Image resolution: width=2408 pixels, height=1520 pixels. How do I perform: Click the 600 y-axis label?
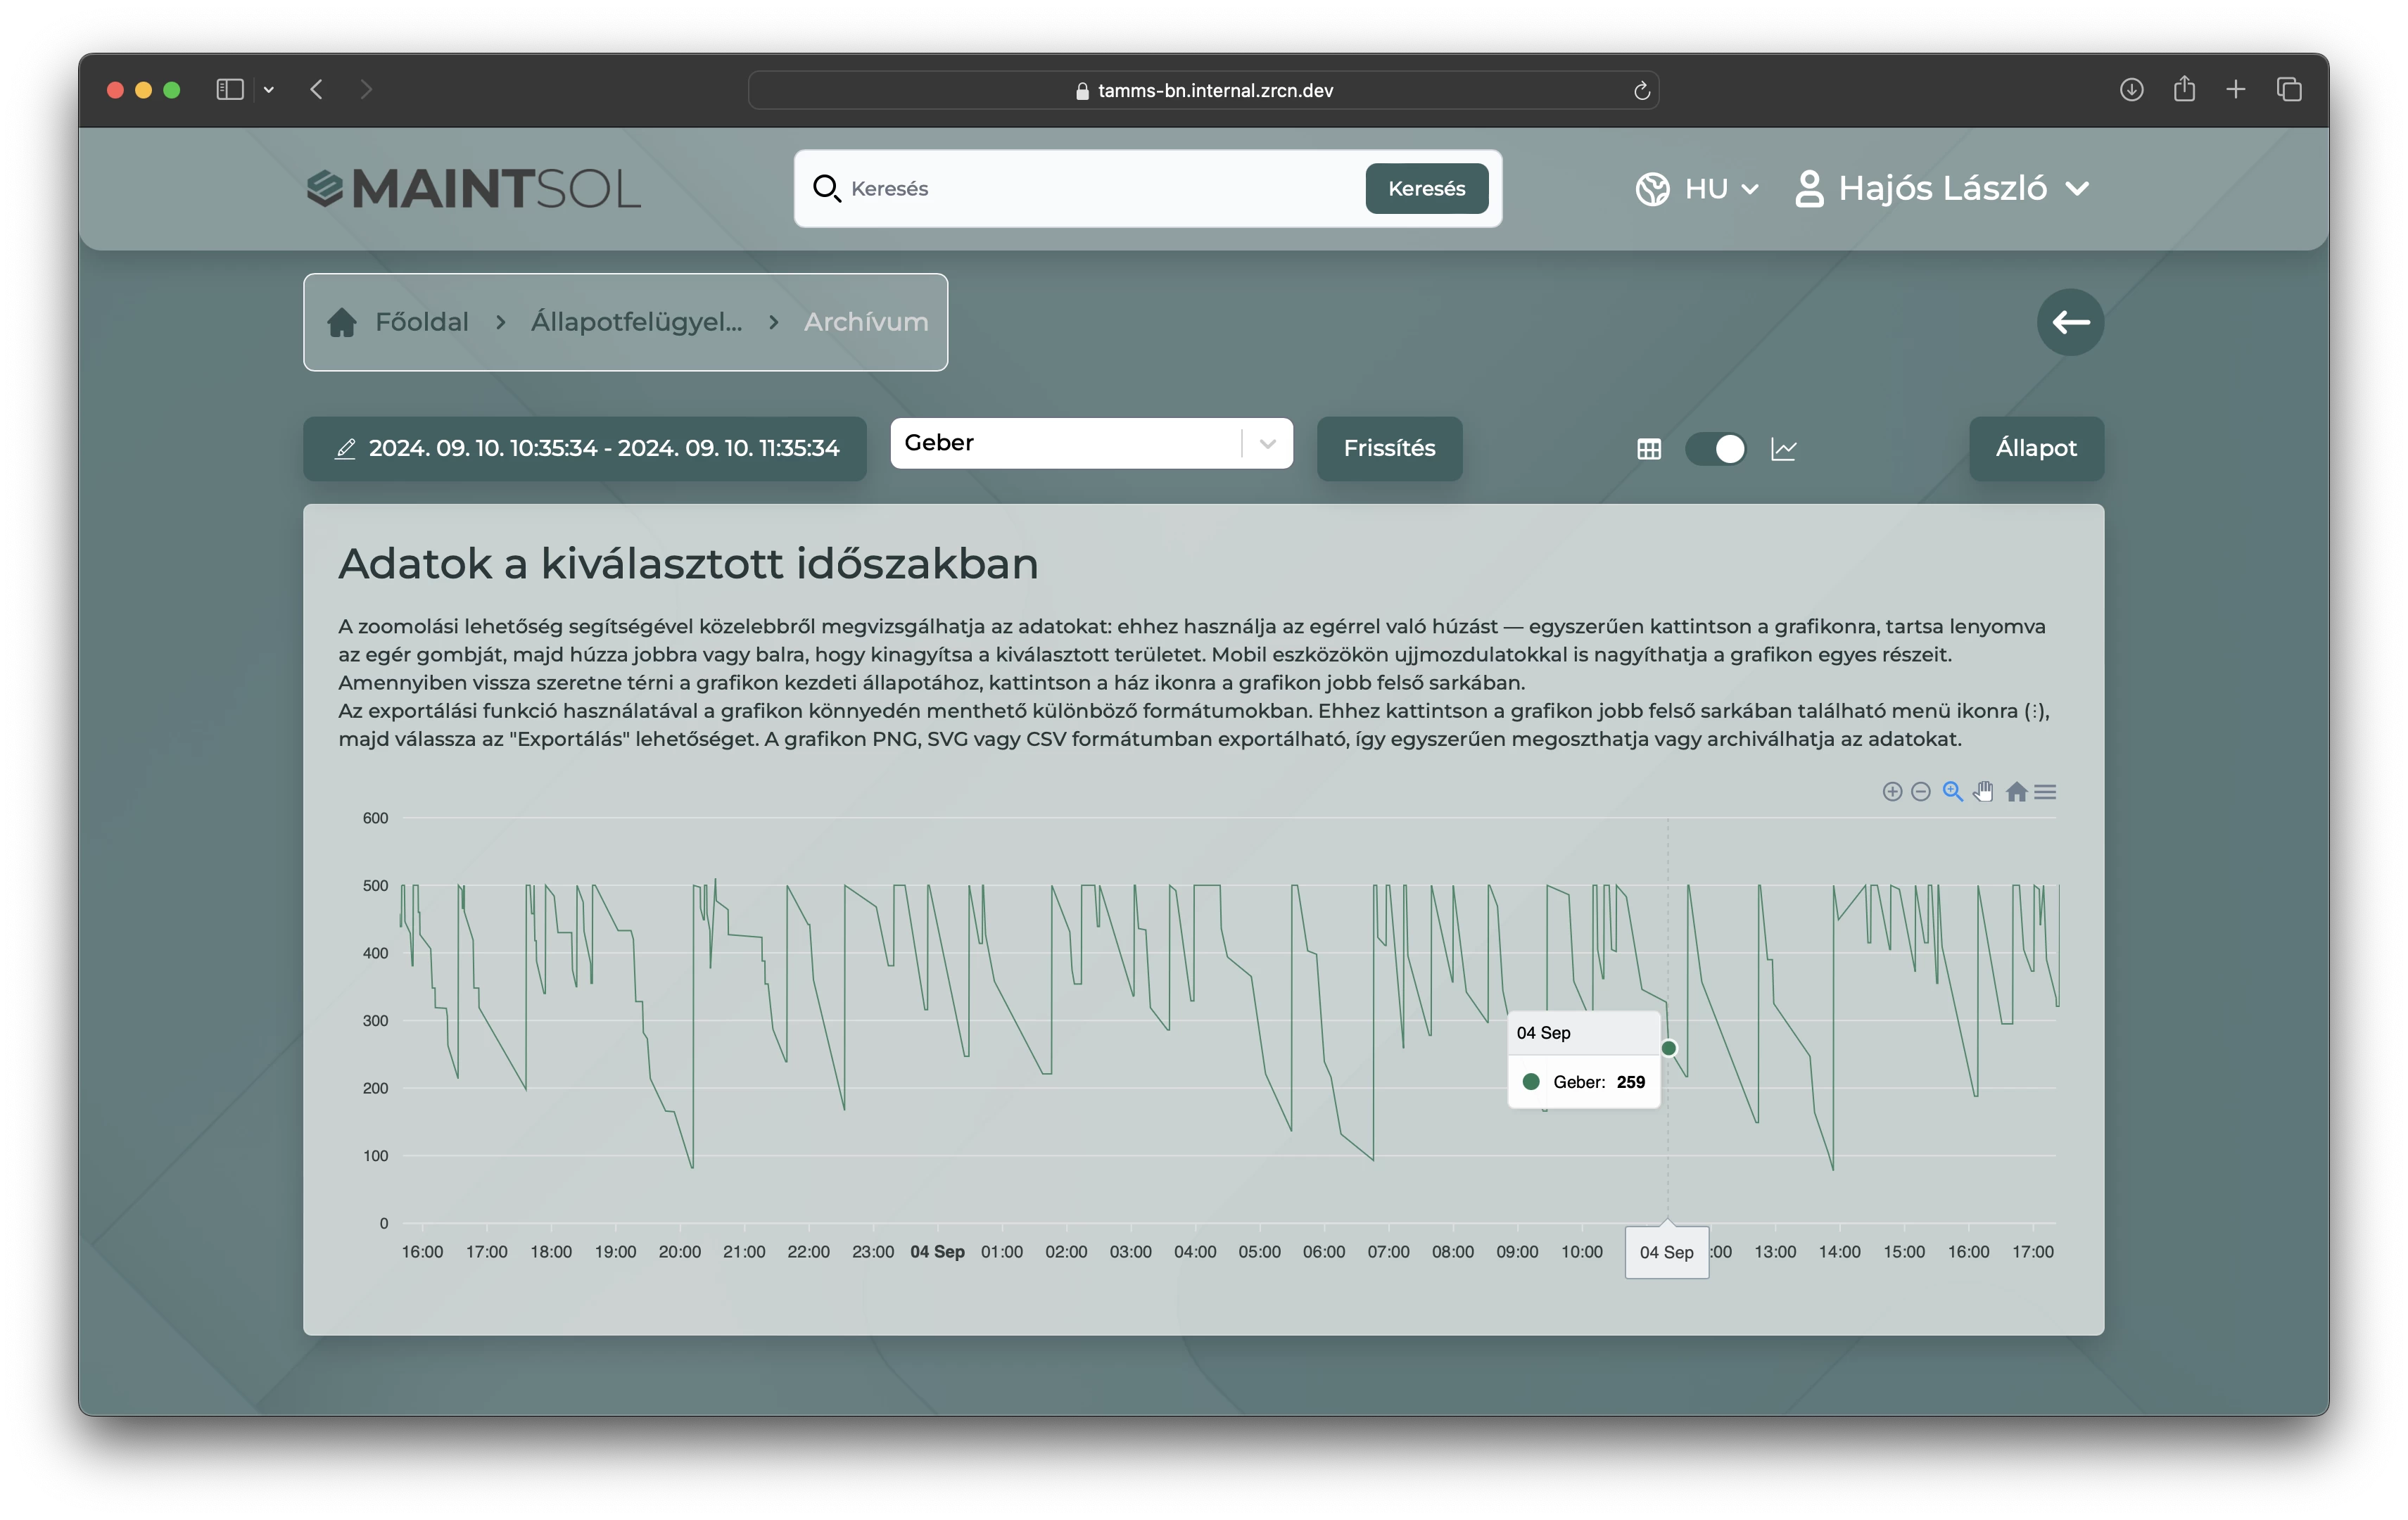point(375,818)
